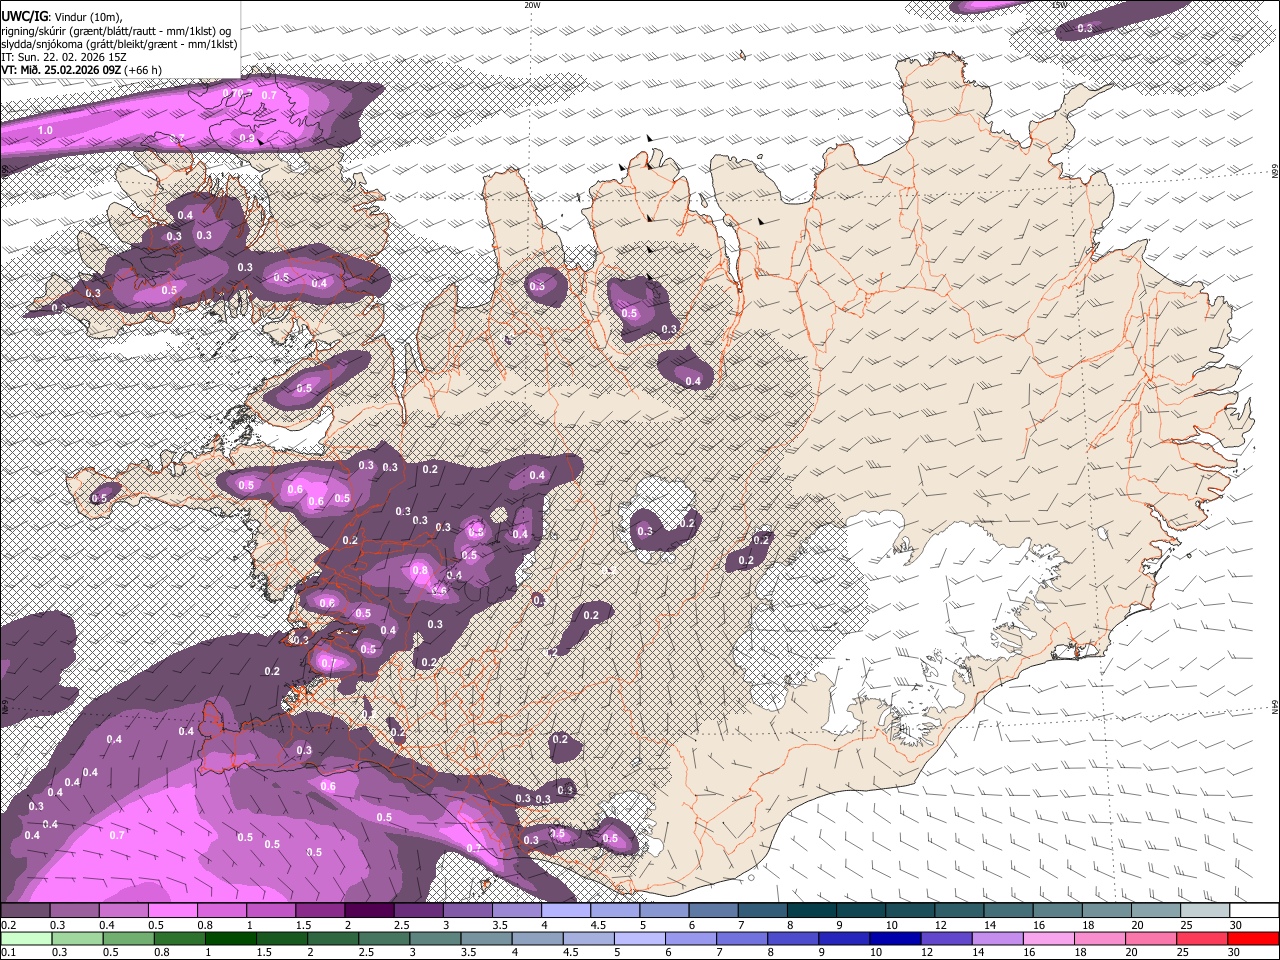Click the "0.8" precipitation value on the map

[x=420, y=571]
